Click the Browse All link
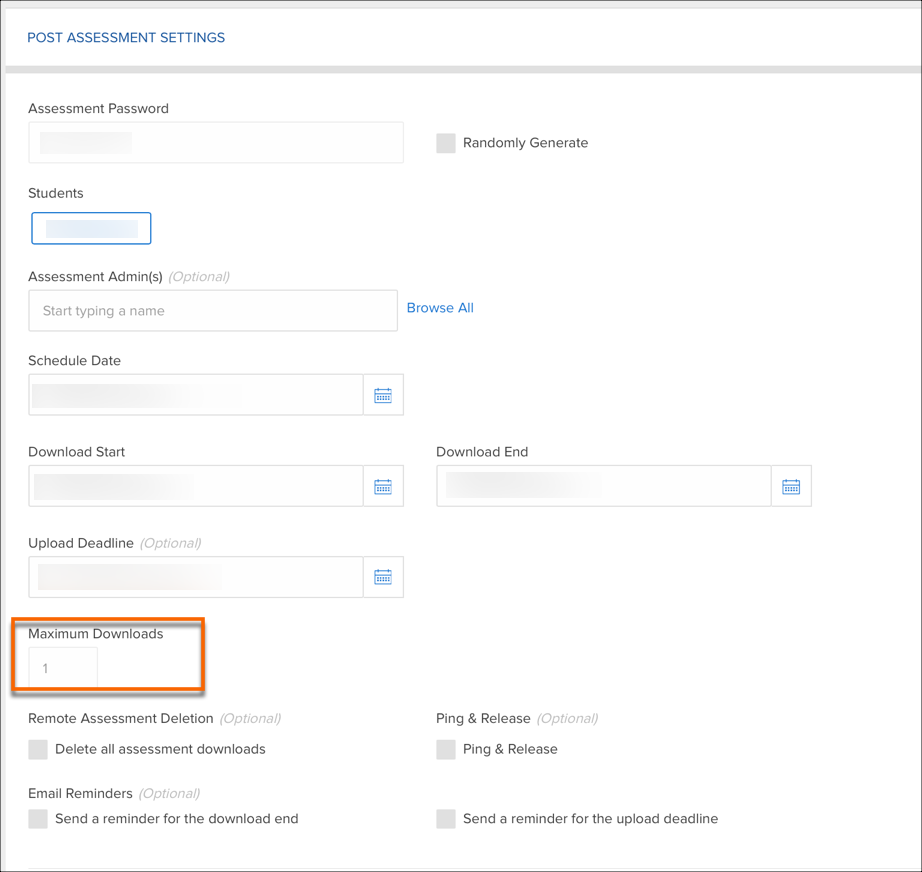The height and width of the screenshot is (872, 922). click(440, 308)
